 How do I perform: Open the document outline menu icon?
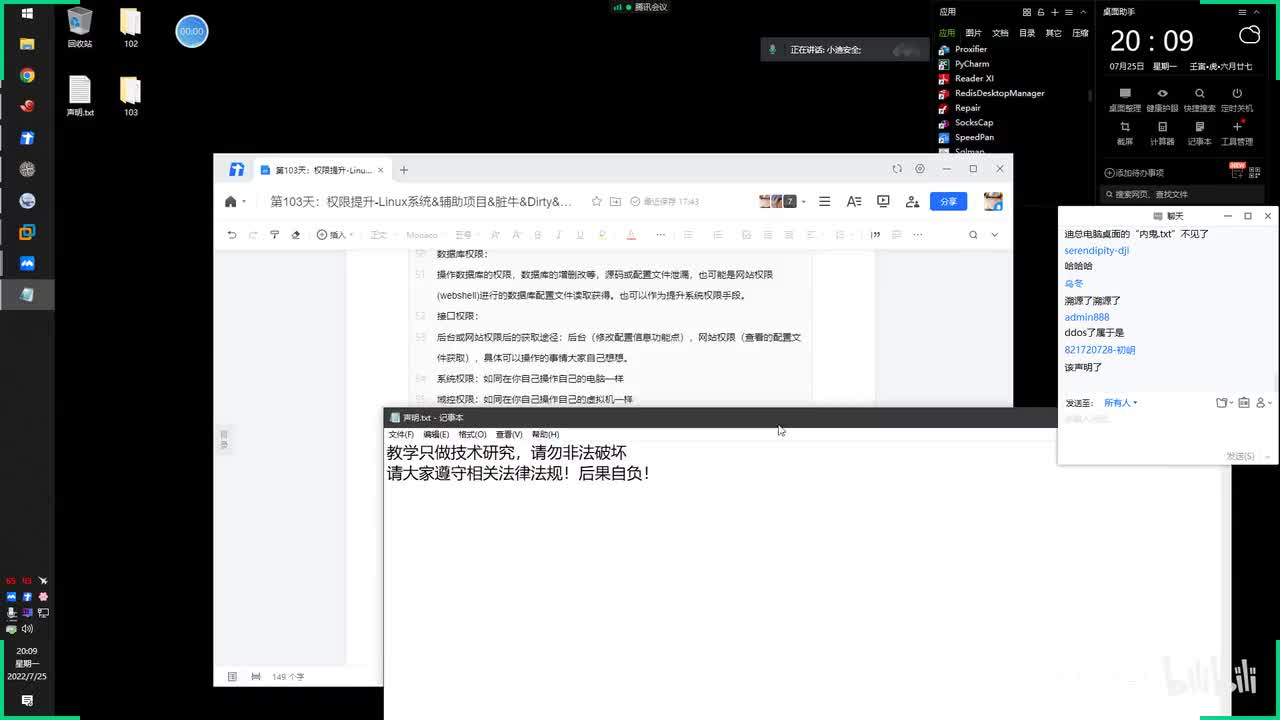[x=824, y=201]
